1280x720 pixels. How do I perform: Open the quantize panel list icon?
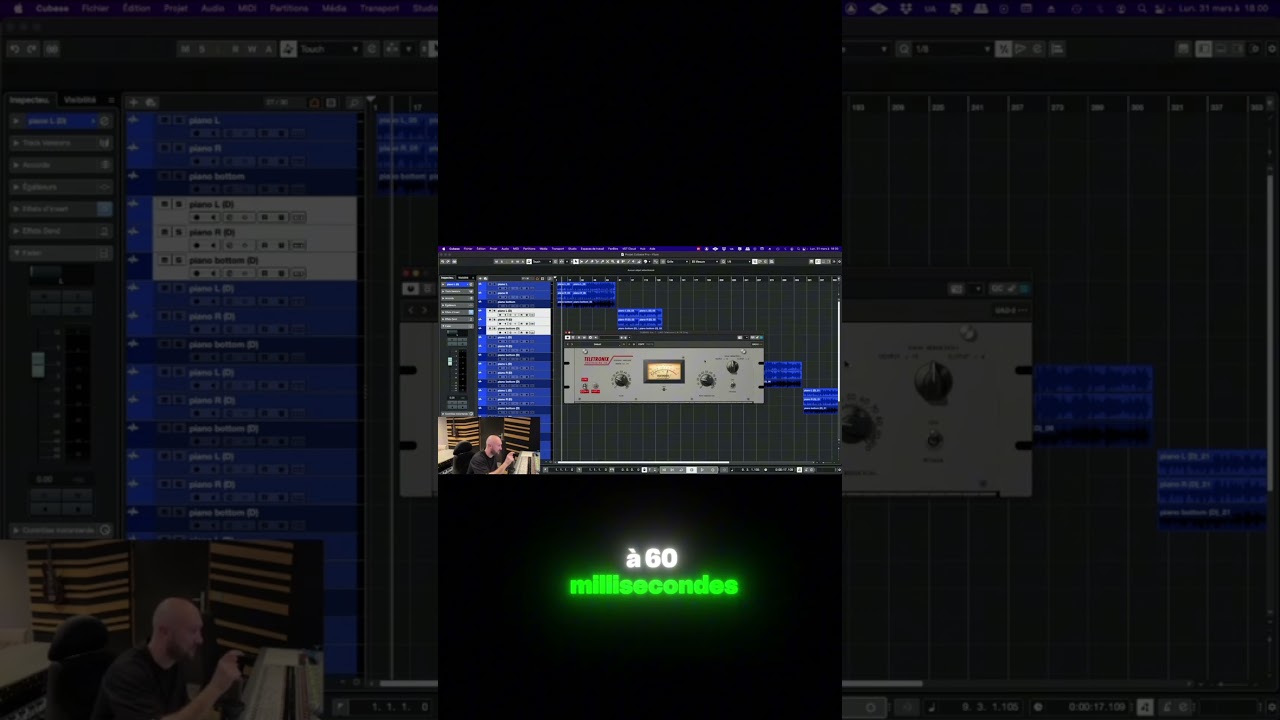(1056, 49)
